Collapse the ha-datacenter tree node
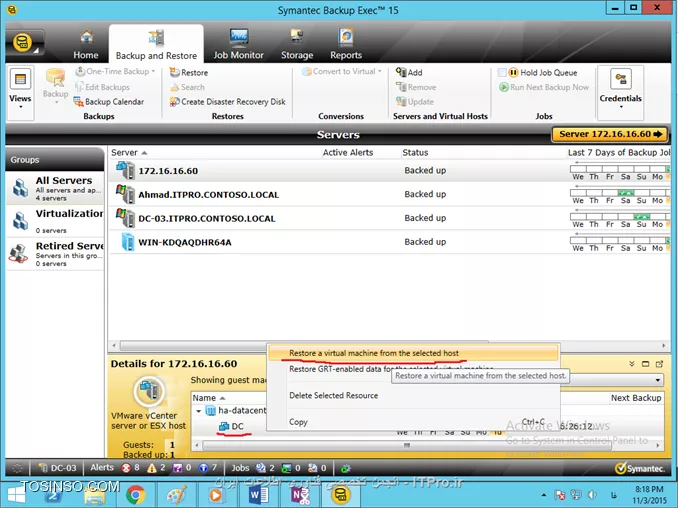678x508 pixels. tap(198, 411)
